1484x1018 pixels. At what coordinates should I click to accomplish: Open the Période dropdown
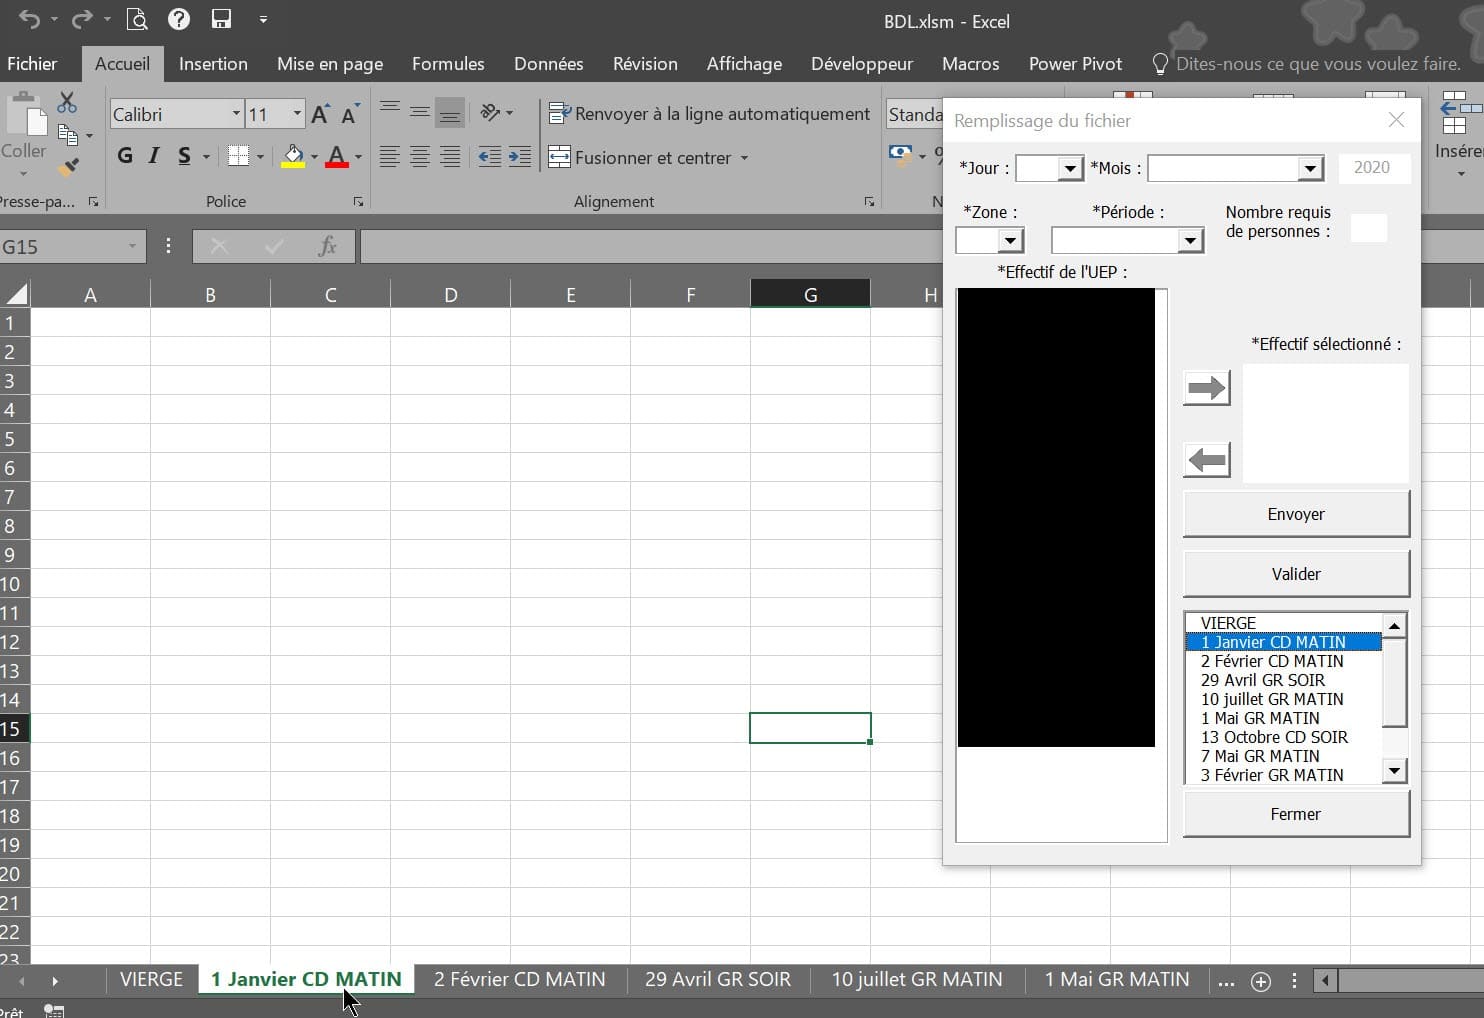[1189, 241]
